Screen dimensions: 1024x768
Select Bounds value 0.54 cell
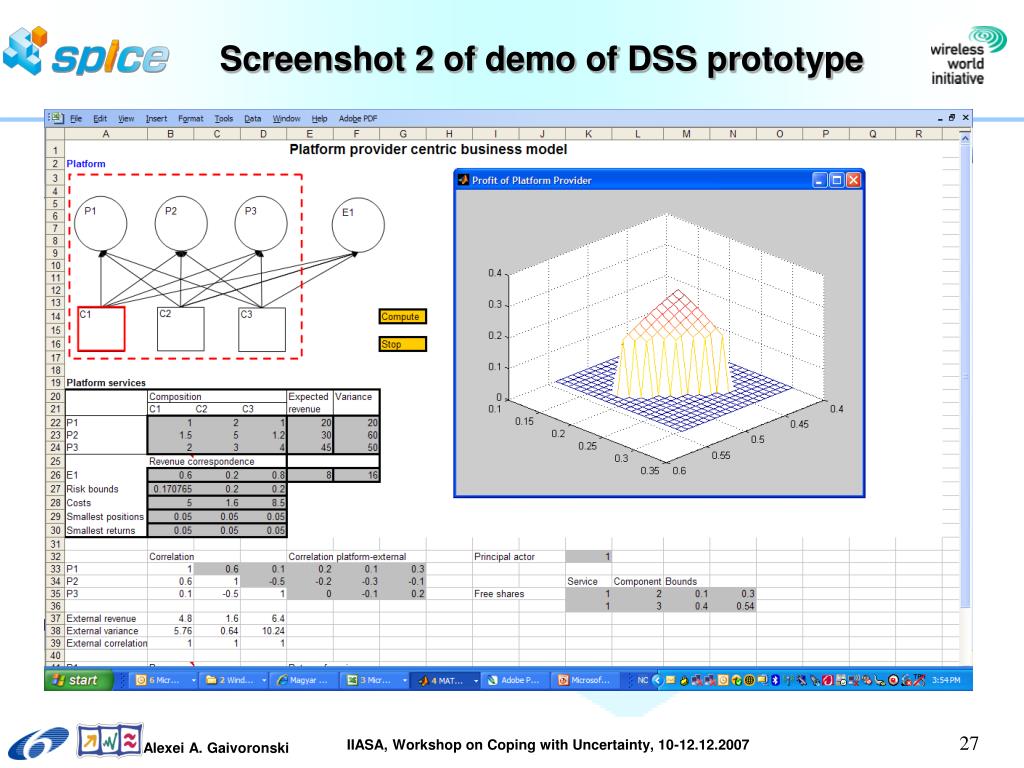733,606
